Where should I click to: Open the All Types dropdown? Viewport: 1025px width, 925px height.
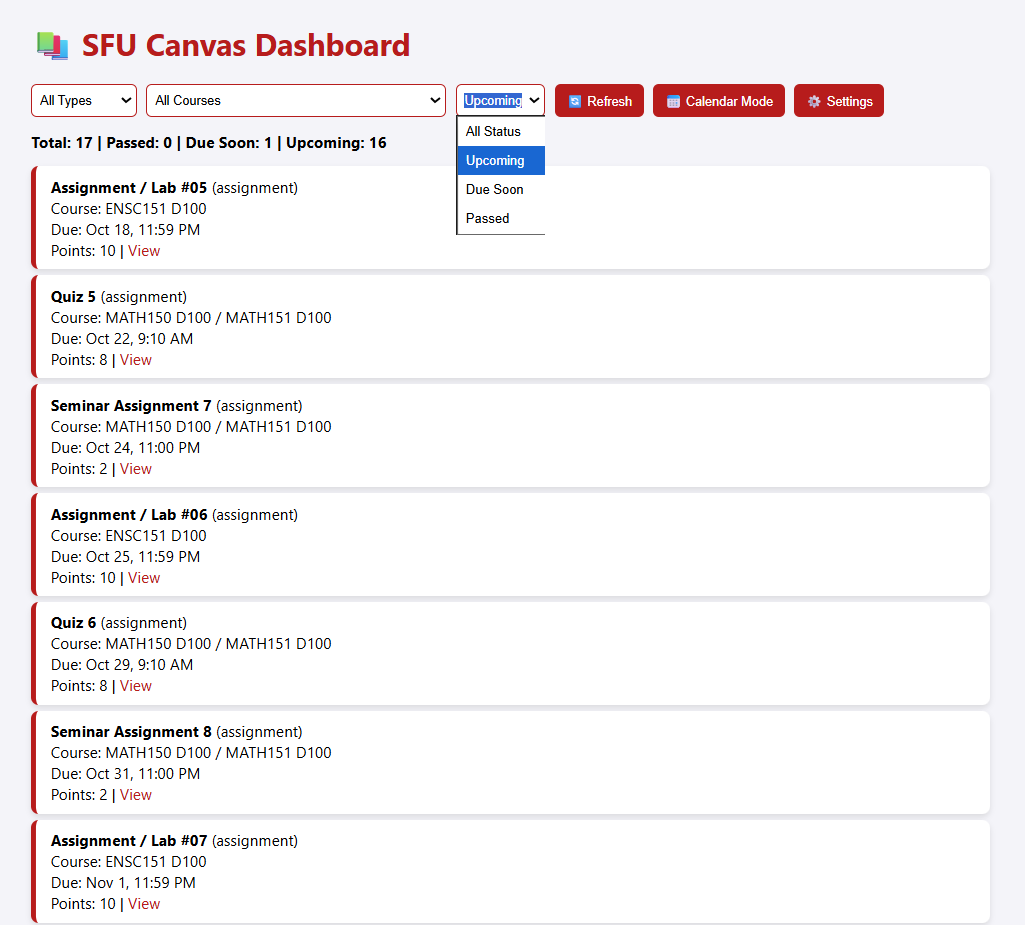84,101
